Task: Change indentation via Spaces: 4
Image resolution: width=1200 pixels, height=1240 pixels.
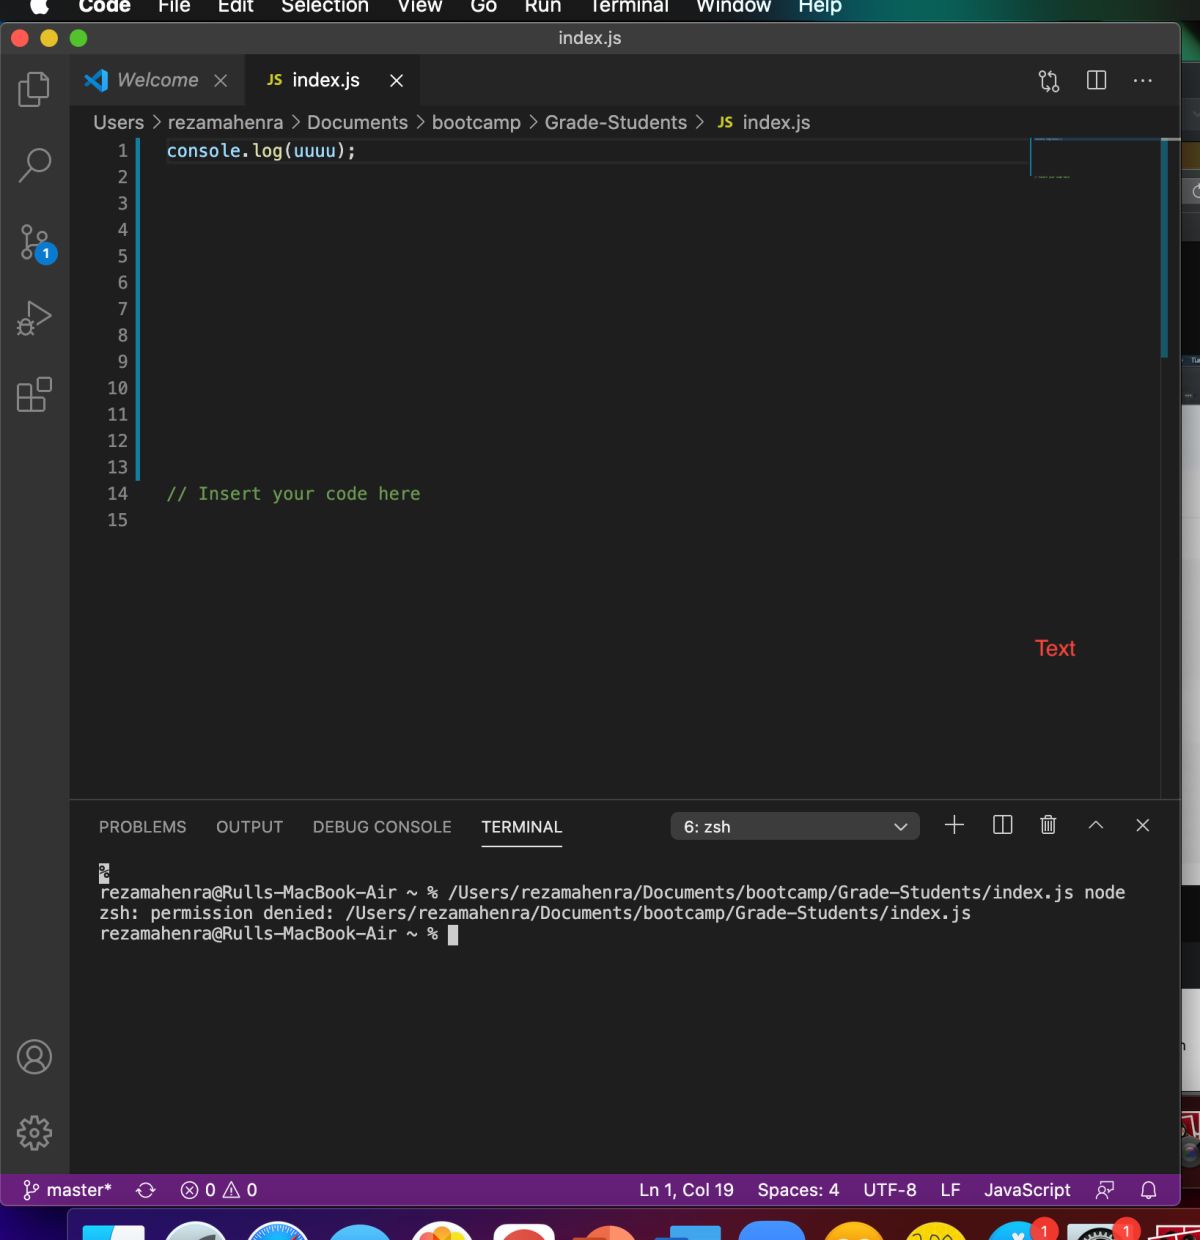Action: (798, 1190)
